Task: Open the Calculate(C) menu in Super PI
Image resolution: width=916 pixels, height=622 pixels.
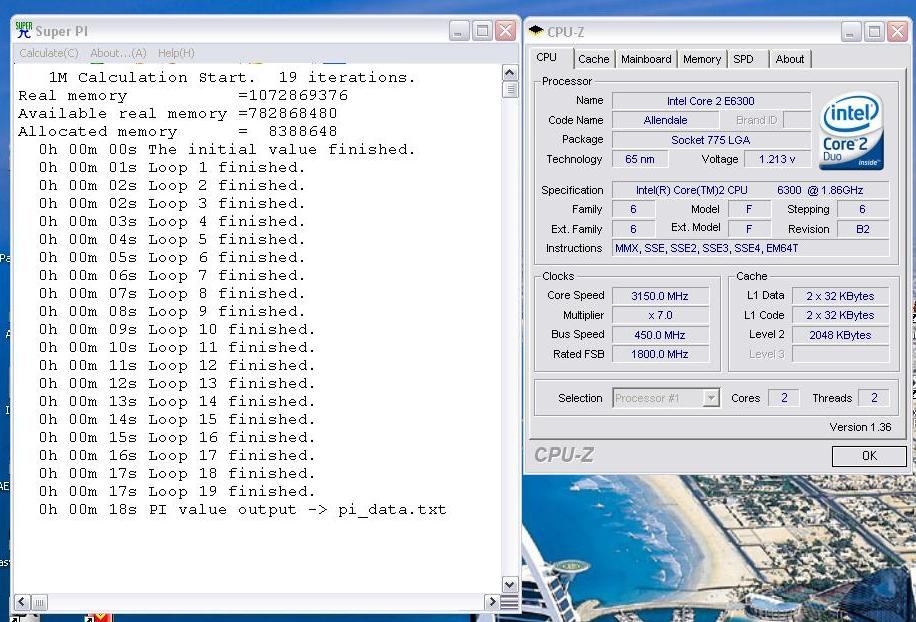Action: 48,53
